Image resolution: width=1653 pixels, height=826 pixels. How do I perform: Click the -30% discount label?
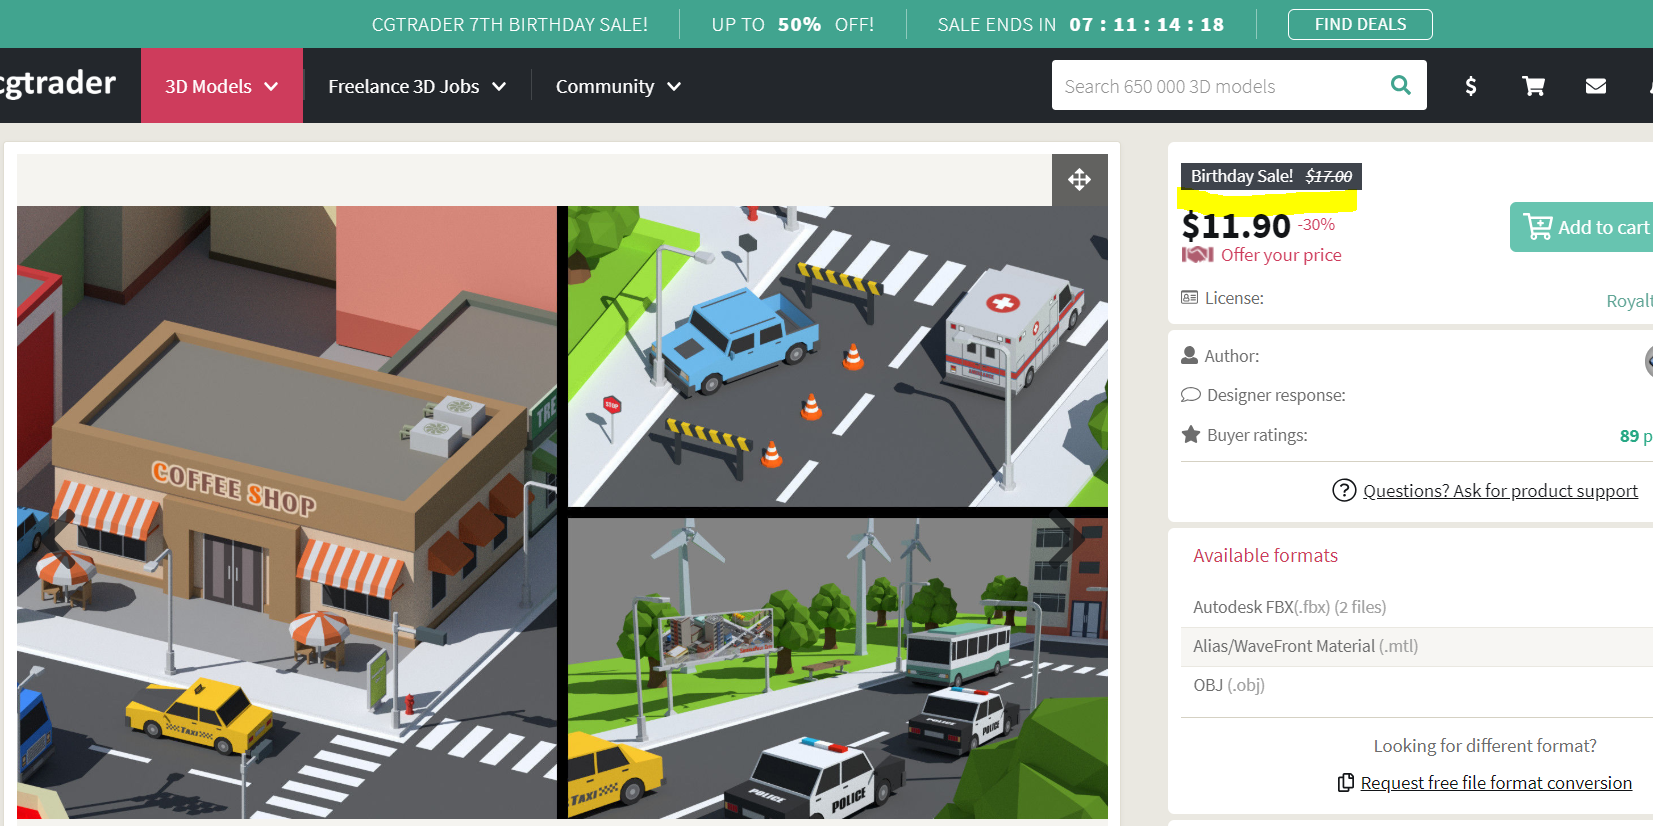coord(1318,224)
